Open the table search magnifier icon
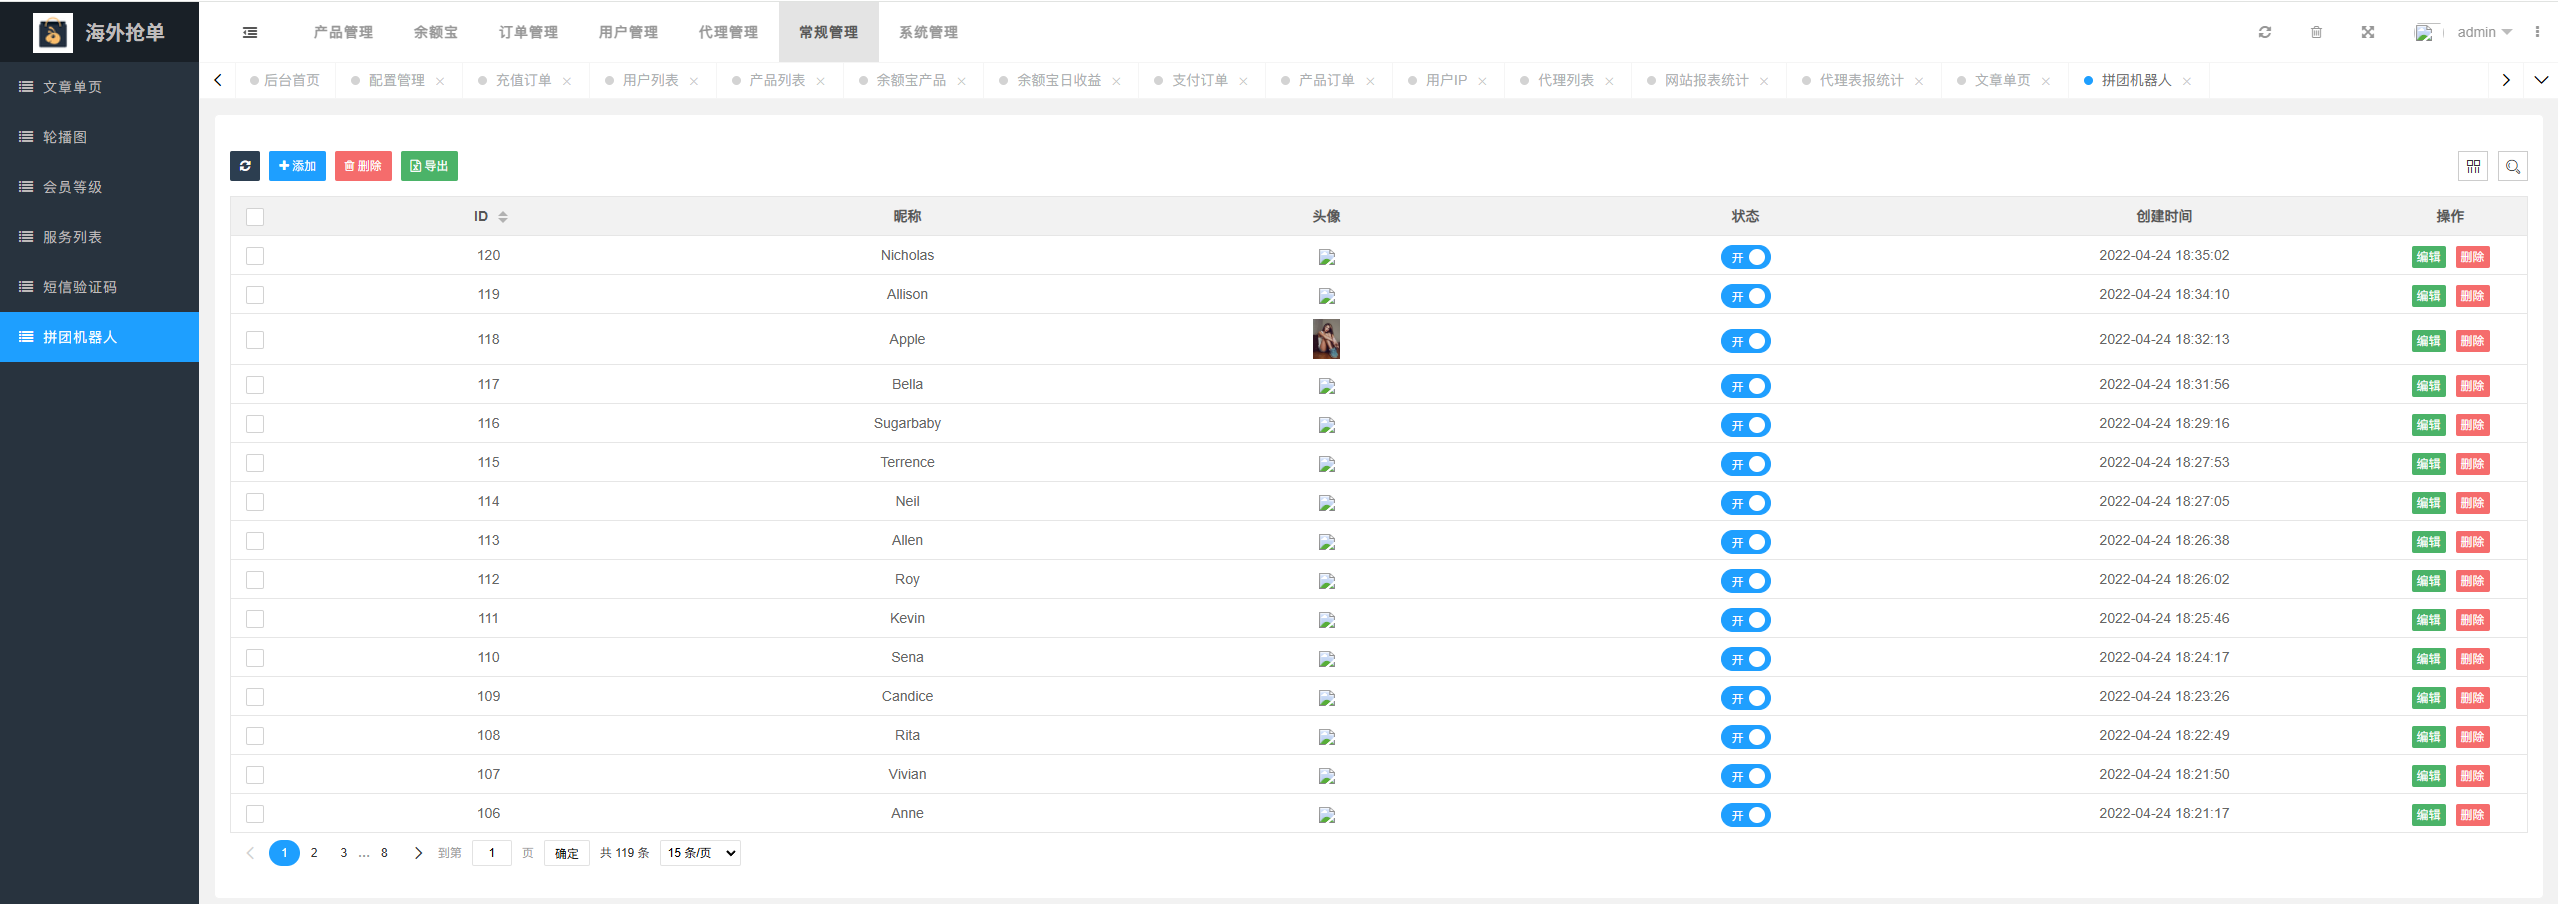Viewport: 2558px width, 904px height. click(2513, 166)
